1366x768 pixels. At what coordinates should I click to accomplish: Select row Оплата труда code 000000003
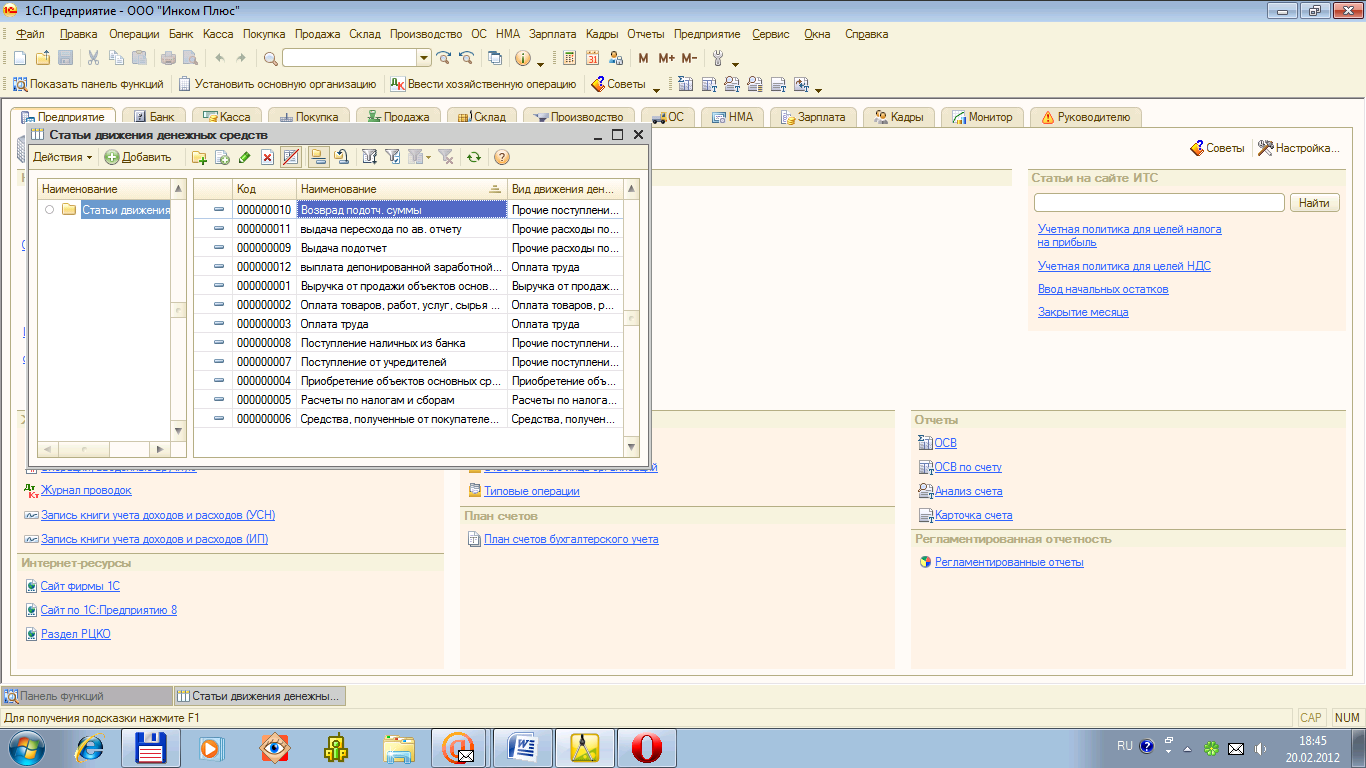coord(408,324)
